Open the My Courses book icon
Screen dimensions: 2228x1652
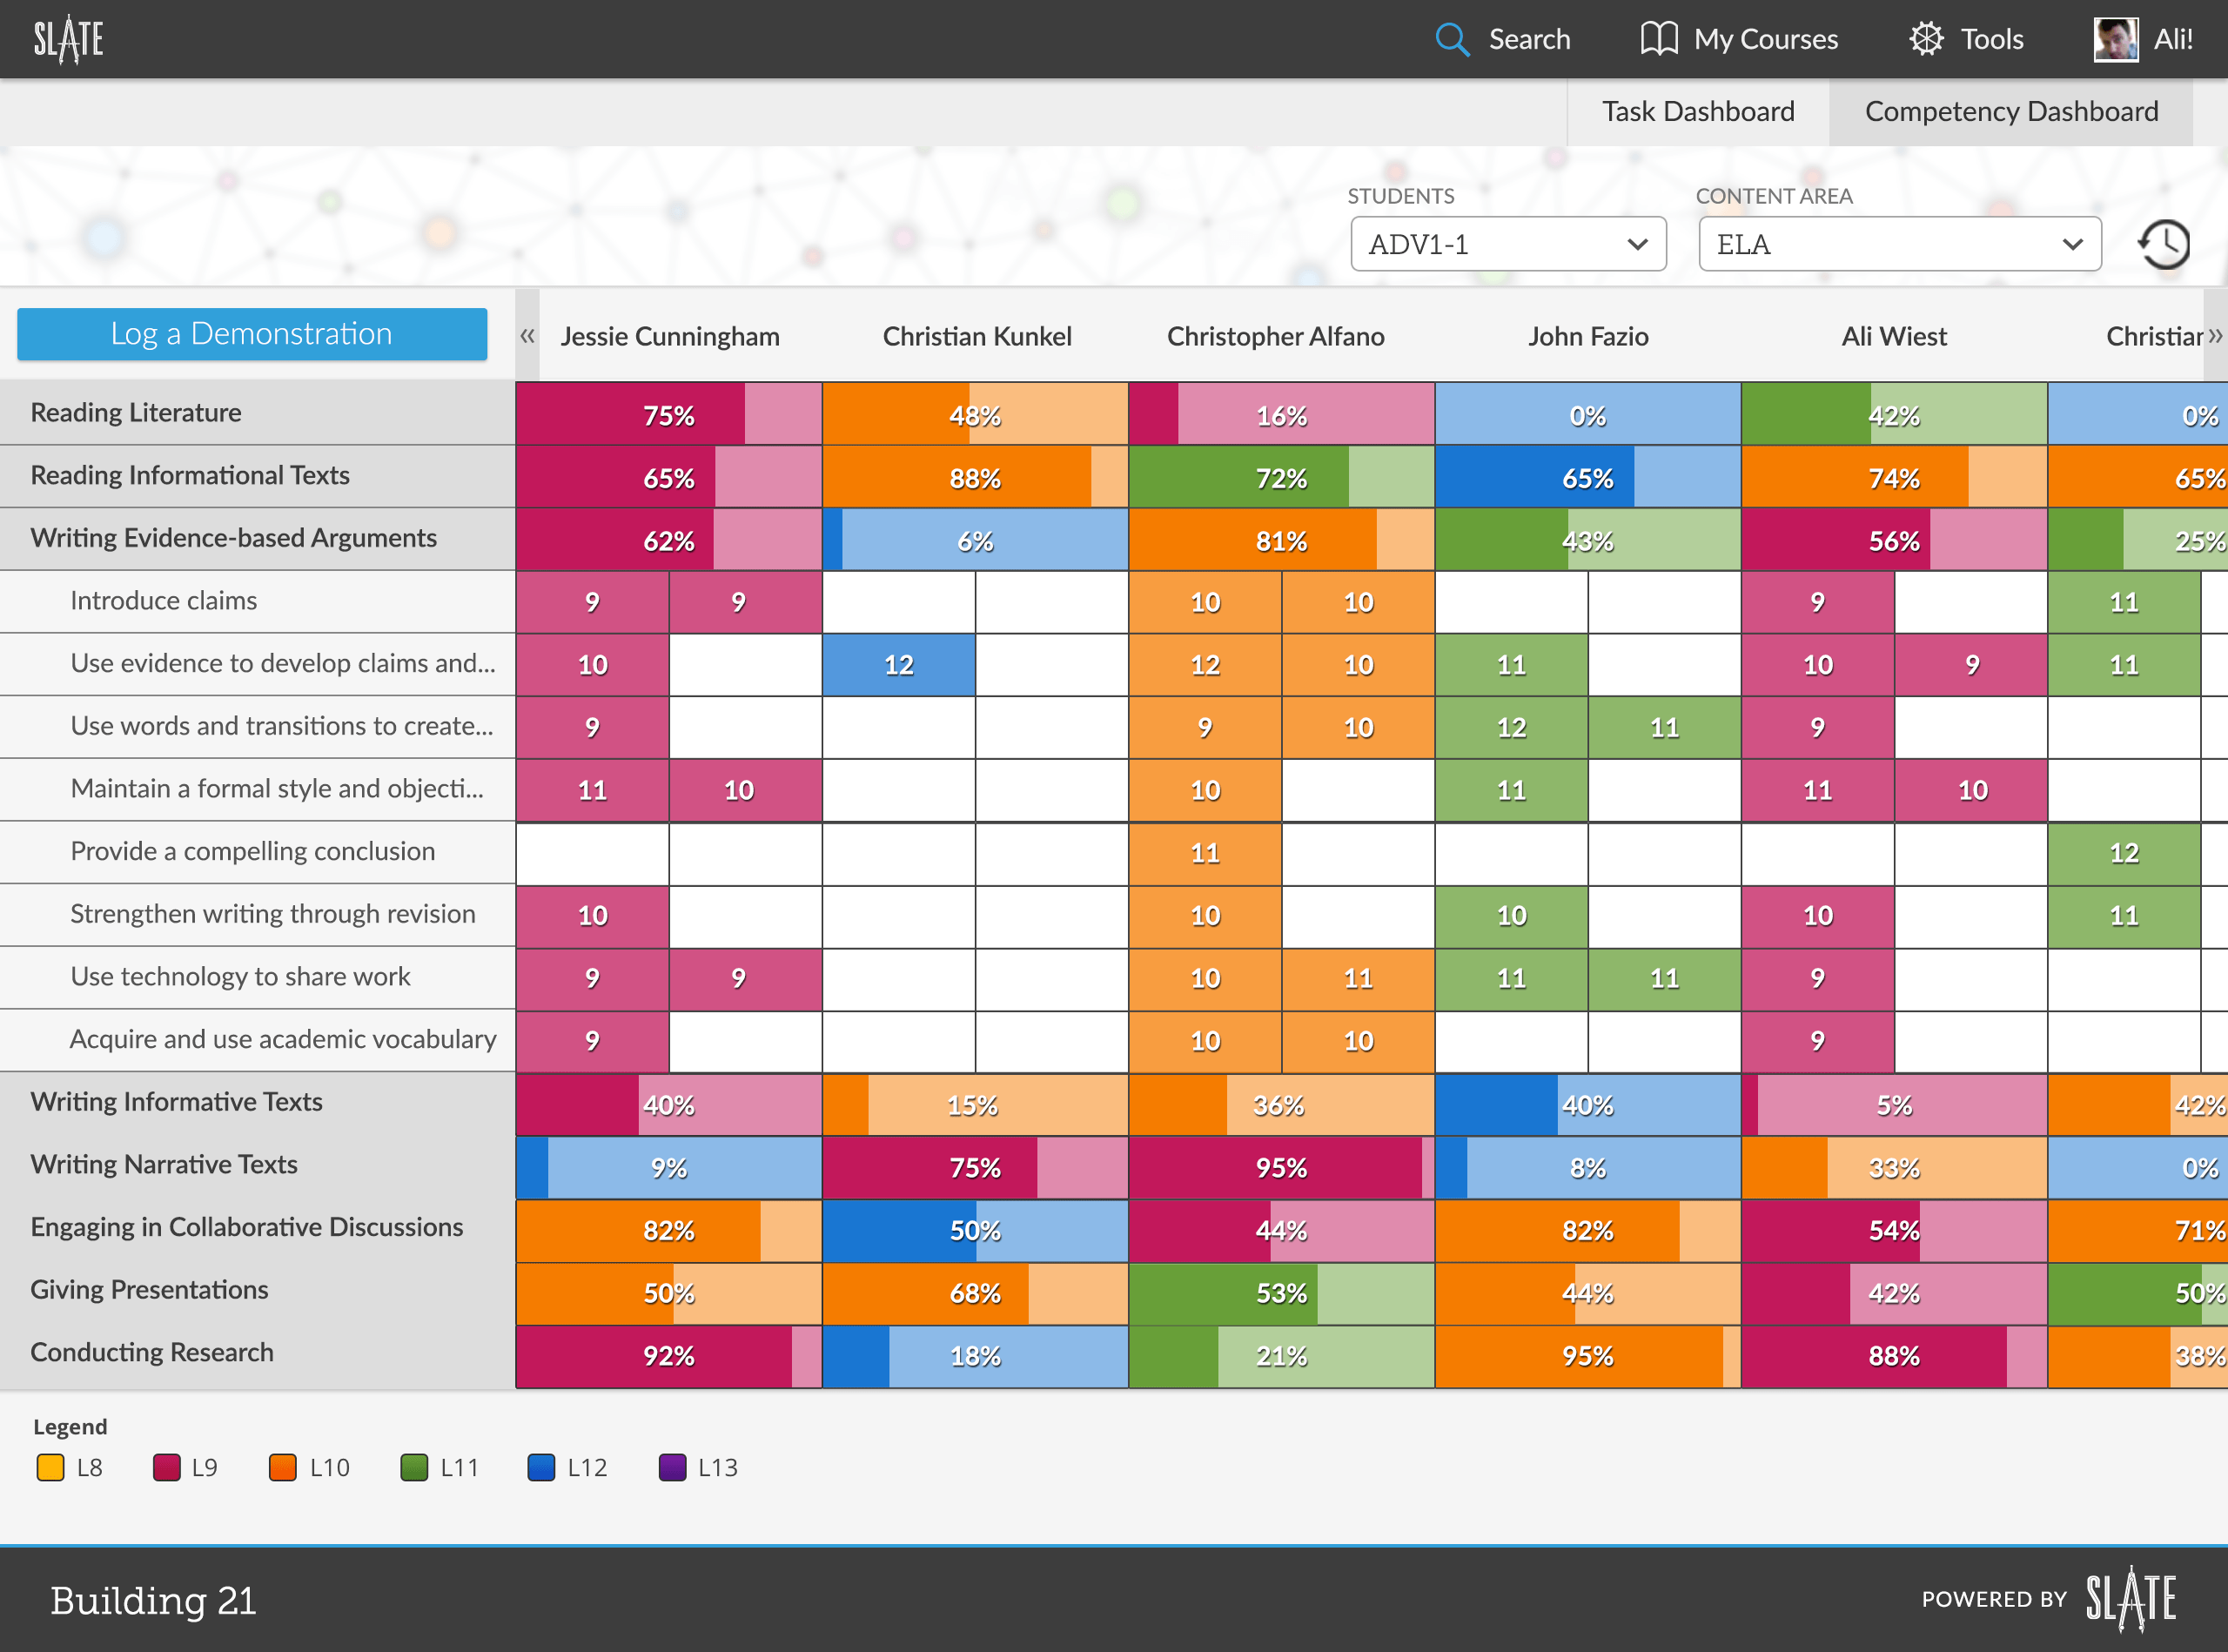(x=1659, y=39)
